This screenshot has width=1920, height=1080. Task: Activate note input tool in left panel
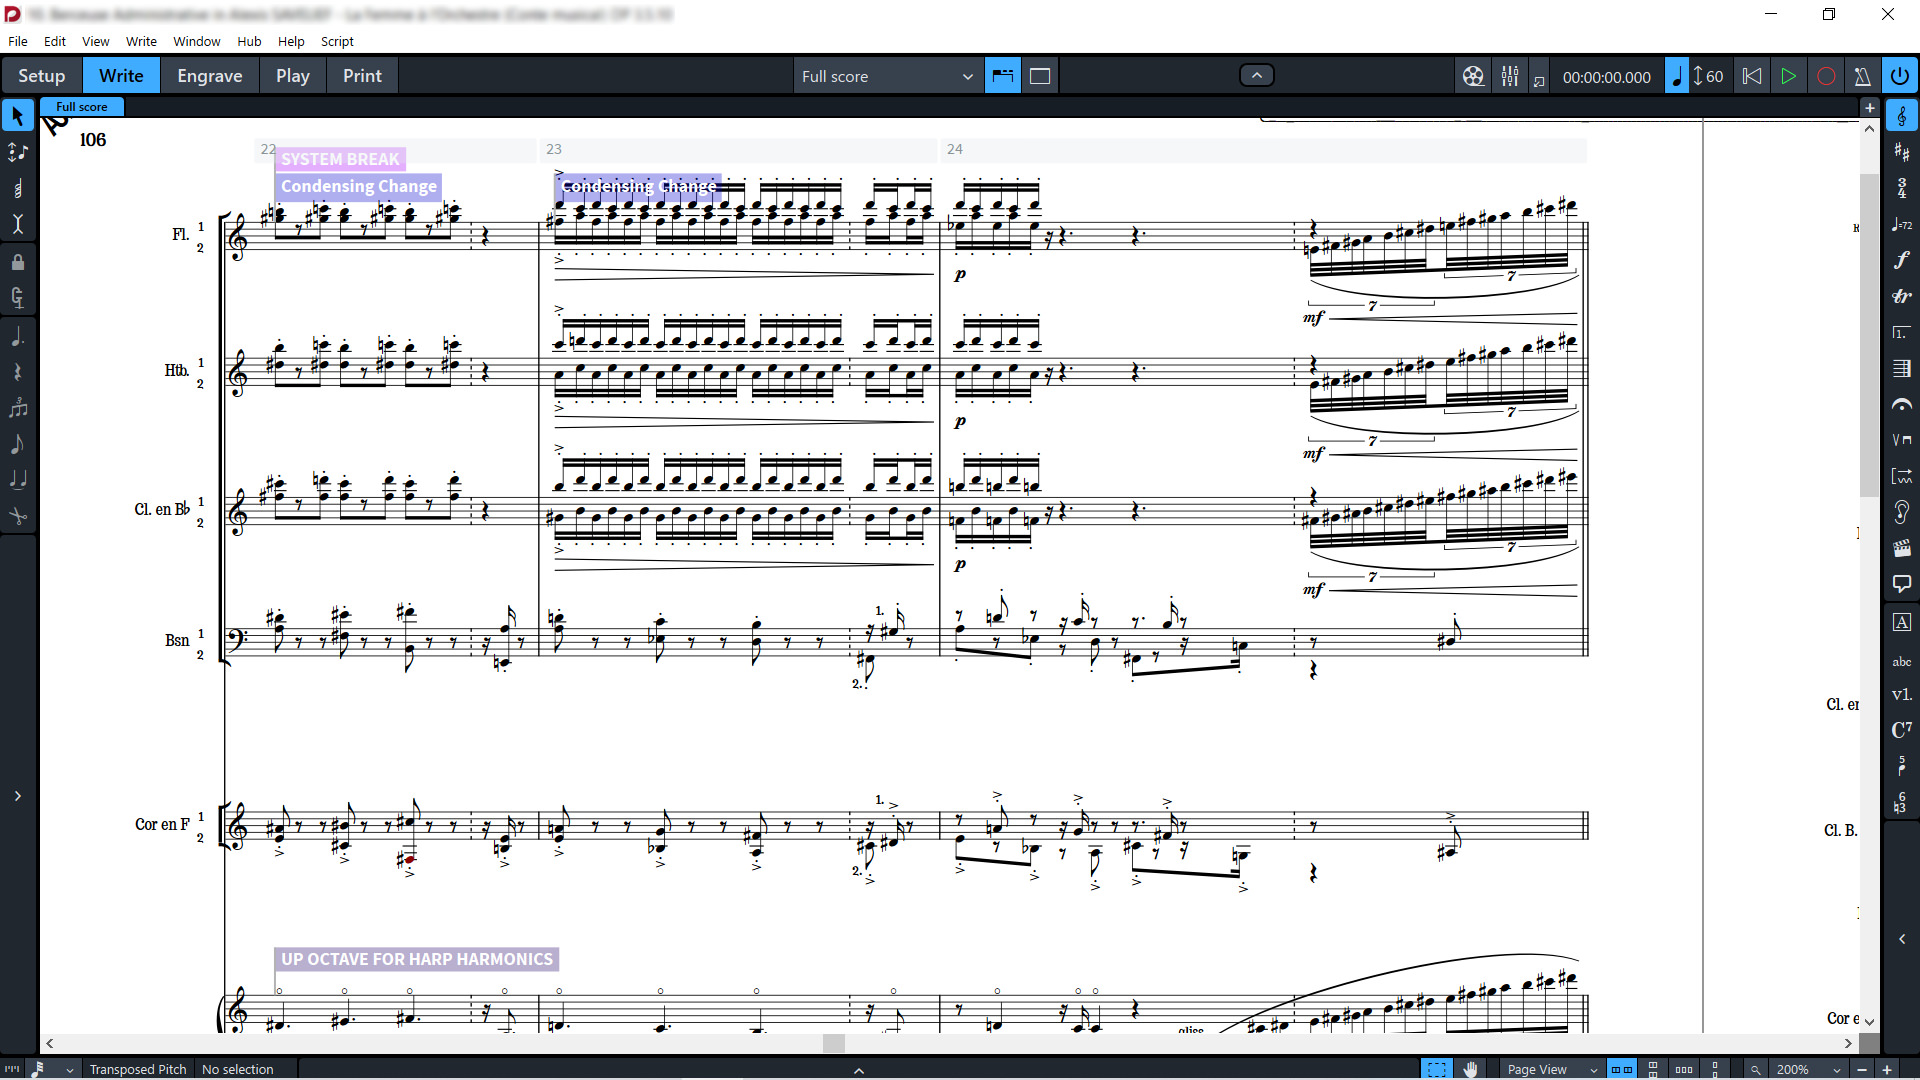click(x=17, y=152)
